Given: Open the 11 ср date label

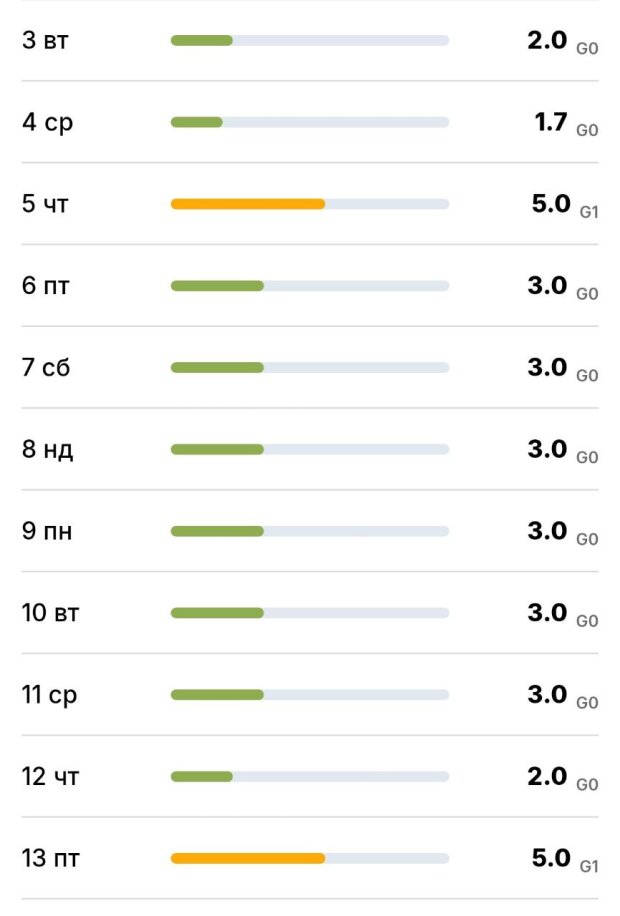Looking at the screenshot, I should point(50,694).
